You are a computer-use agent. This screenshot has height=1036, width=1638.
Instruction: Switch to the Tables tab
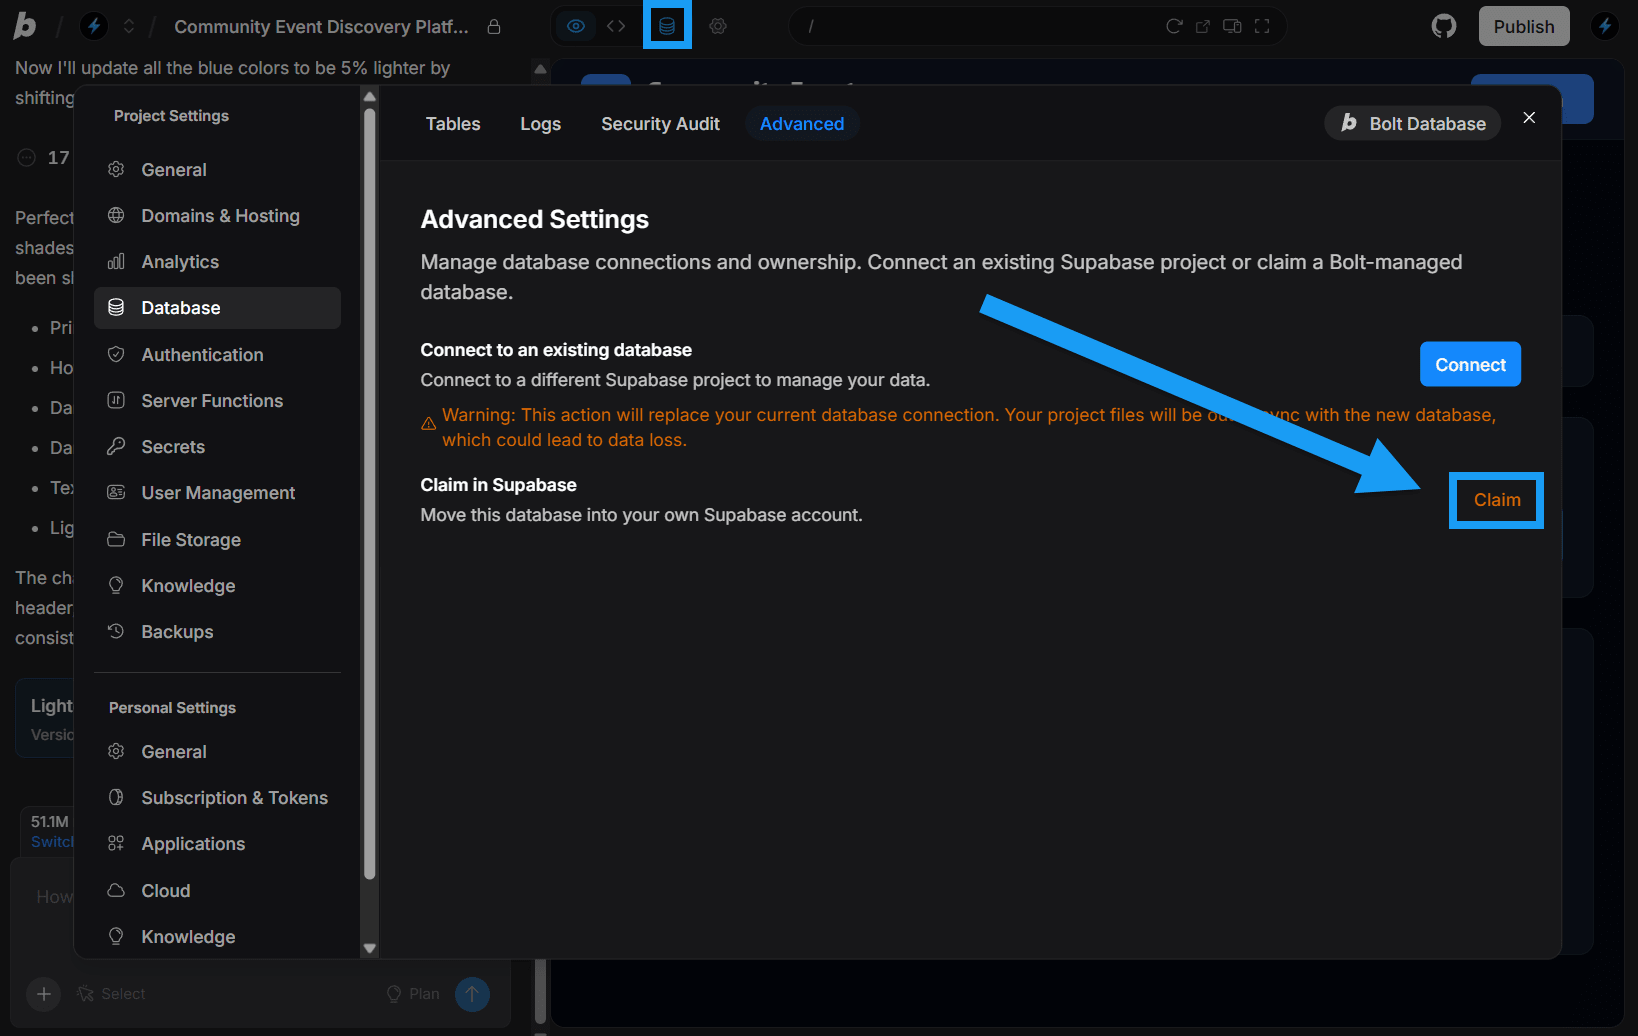(452, 123)
